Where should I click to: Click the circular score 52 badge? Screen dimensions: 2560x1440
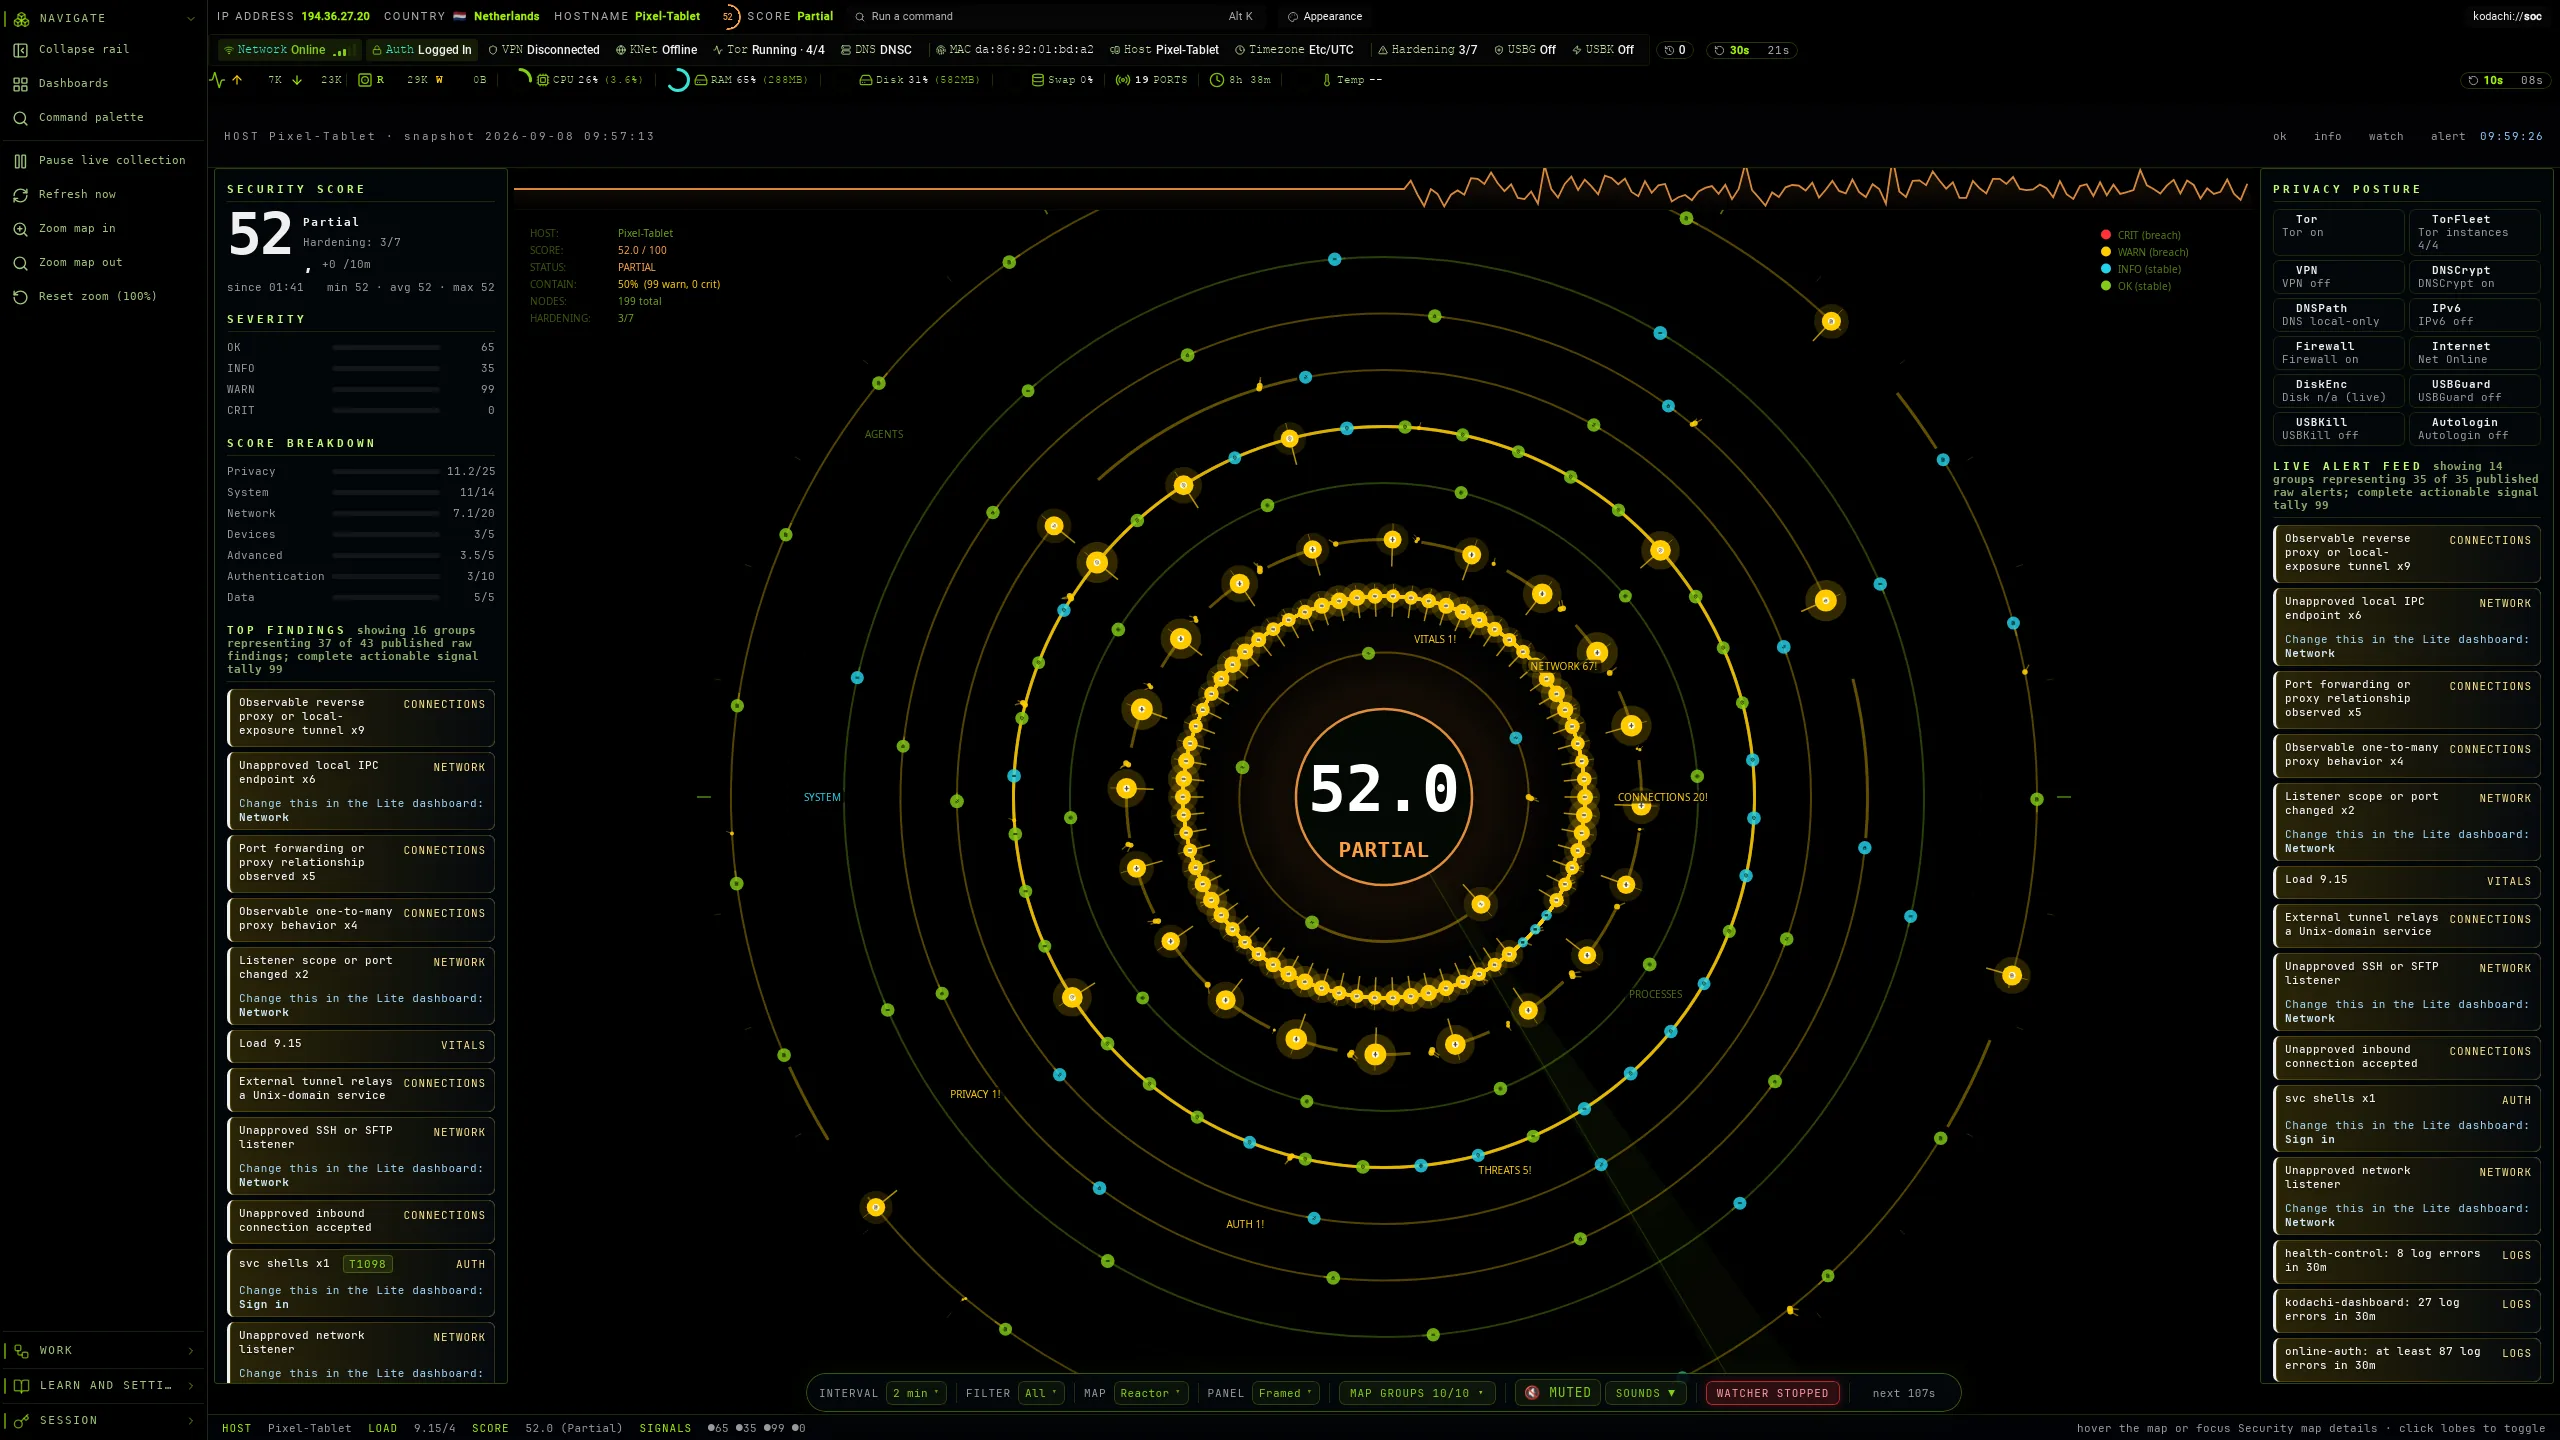click(x=729, y=17)
